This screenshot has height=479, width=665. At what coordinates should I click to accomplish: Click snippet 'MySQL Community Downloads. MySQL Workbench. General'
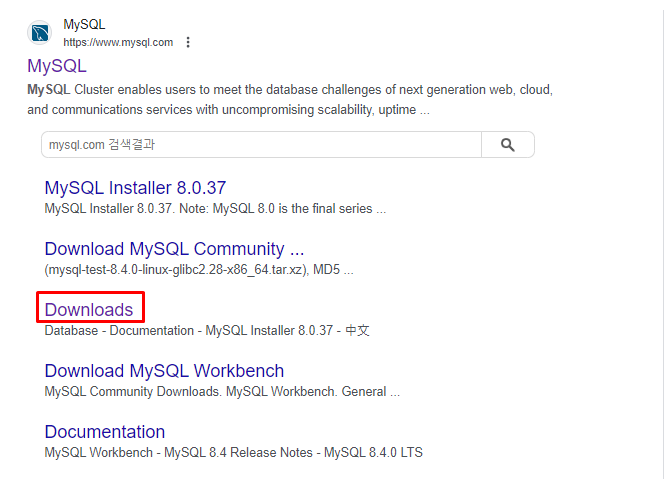[222, 392]
